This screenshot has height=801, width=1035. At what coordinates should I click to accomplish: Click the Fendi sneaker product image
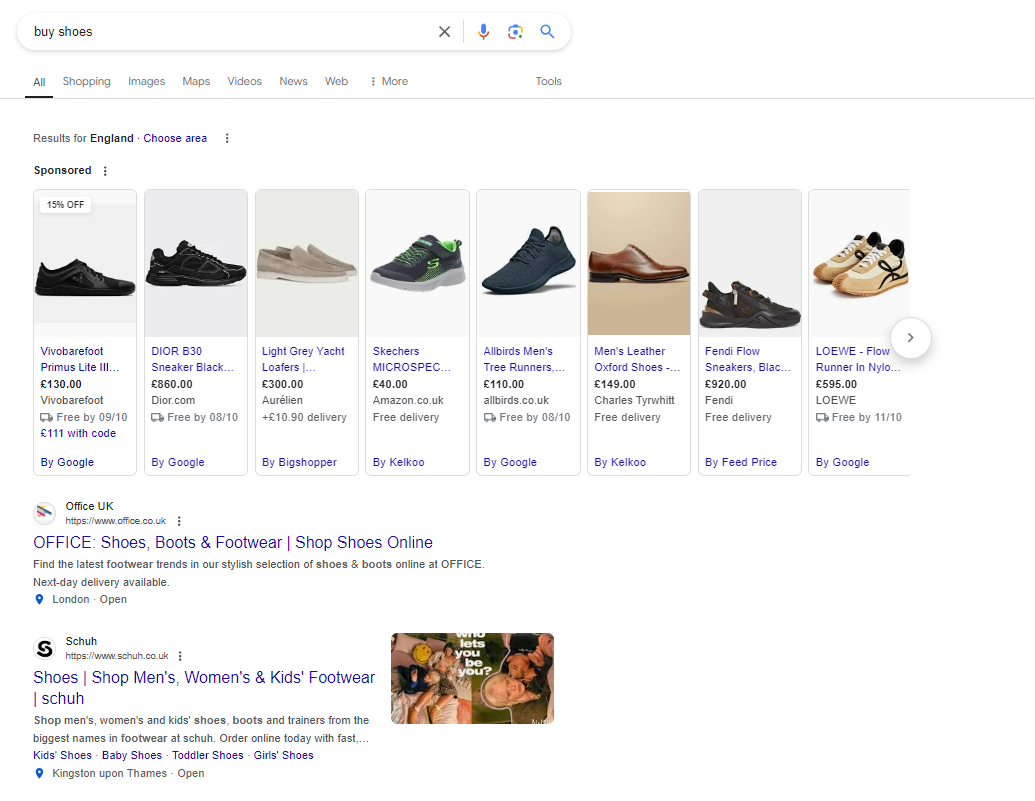(750, 263)
